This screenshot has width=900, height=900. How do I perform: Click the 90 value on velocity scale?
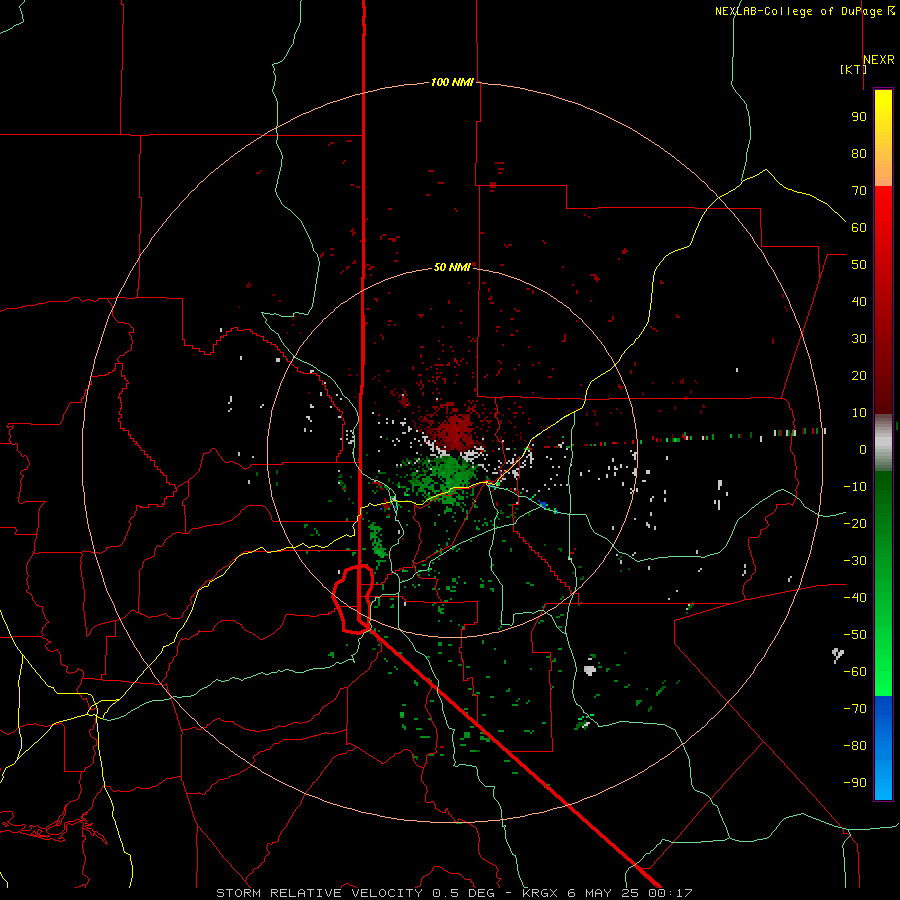coord(859,117)
